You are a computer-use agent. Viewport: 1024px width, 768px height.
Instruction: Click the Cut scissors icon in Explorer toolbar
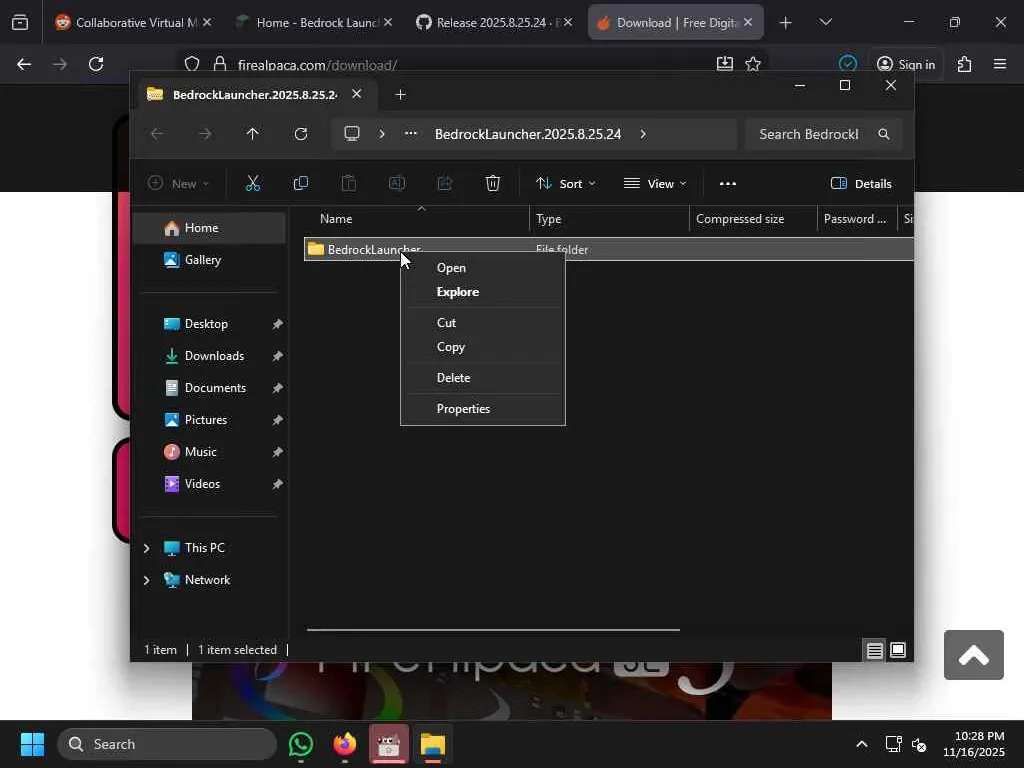pyautogui.click(x=253, y=184)
